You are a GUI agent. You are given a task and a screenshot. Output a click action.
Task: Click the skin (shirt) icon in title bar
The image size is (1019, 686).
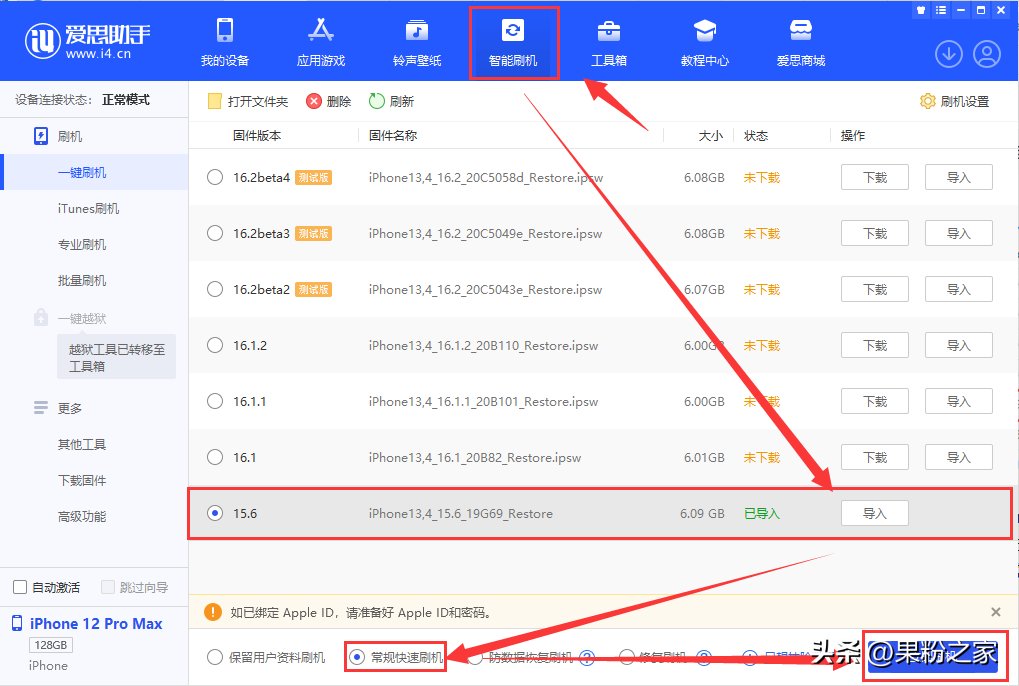[921, 10]
